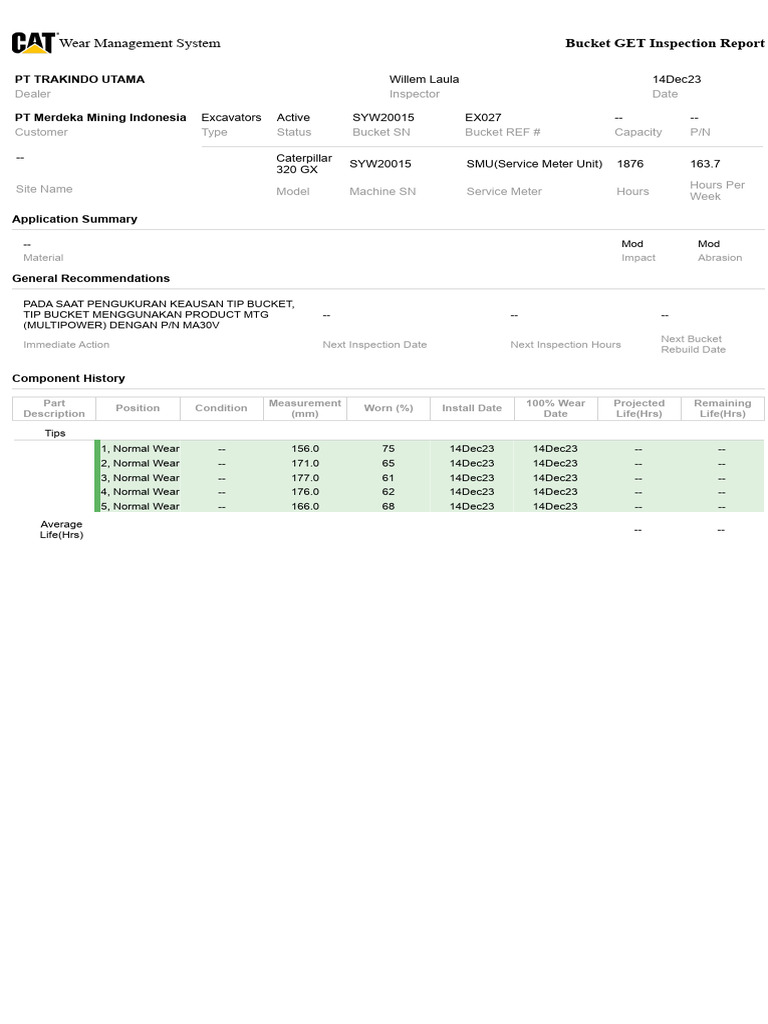Select measurement value 177.0
Image resolution: width=768 pixels, height=1024 pixels.
(305, 477)
